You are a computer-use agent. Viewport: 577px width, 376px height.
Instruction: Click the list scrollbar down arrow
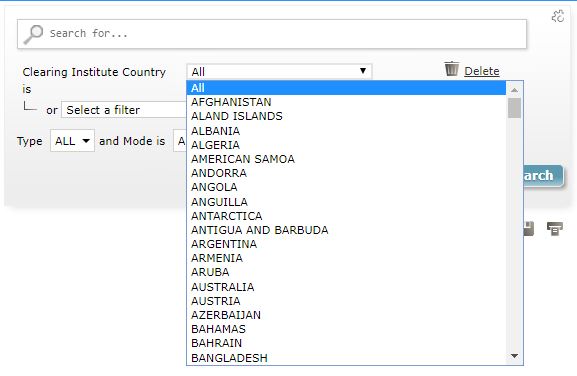tap(514, 356)
